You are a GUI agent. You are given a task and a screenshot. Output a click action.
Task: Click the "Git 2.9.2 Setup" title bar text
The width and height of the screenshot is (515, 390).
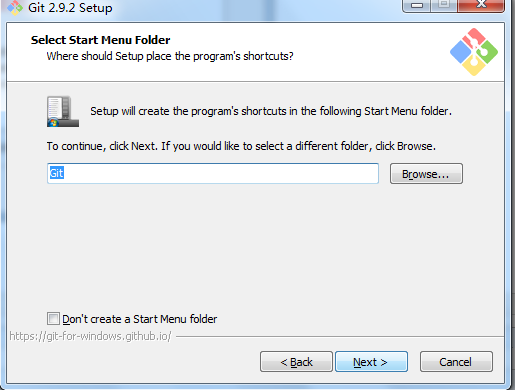coord(70,8)
